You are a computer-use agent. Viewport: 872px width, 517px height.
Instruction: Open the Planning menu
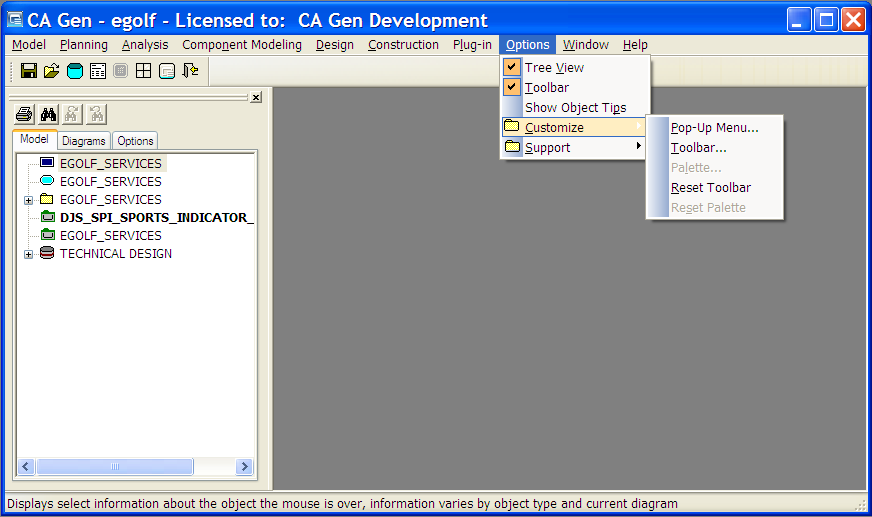(x=84, y=44)
